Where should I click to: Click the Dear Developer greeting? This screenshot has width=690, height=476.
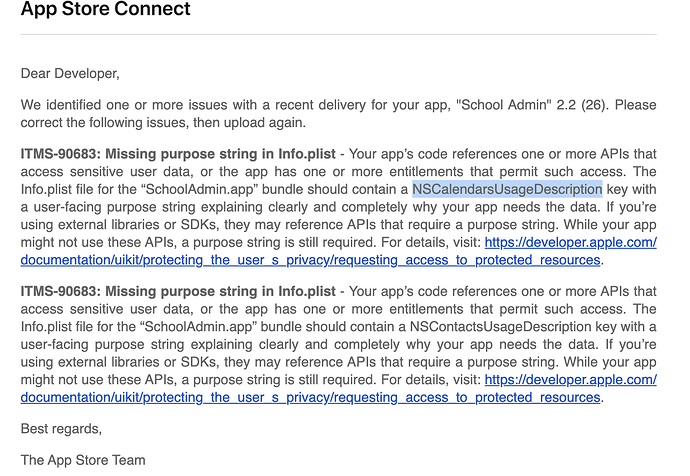coord(69,72)
